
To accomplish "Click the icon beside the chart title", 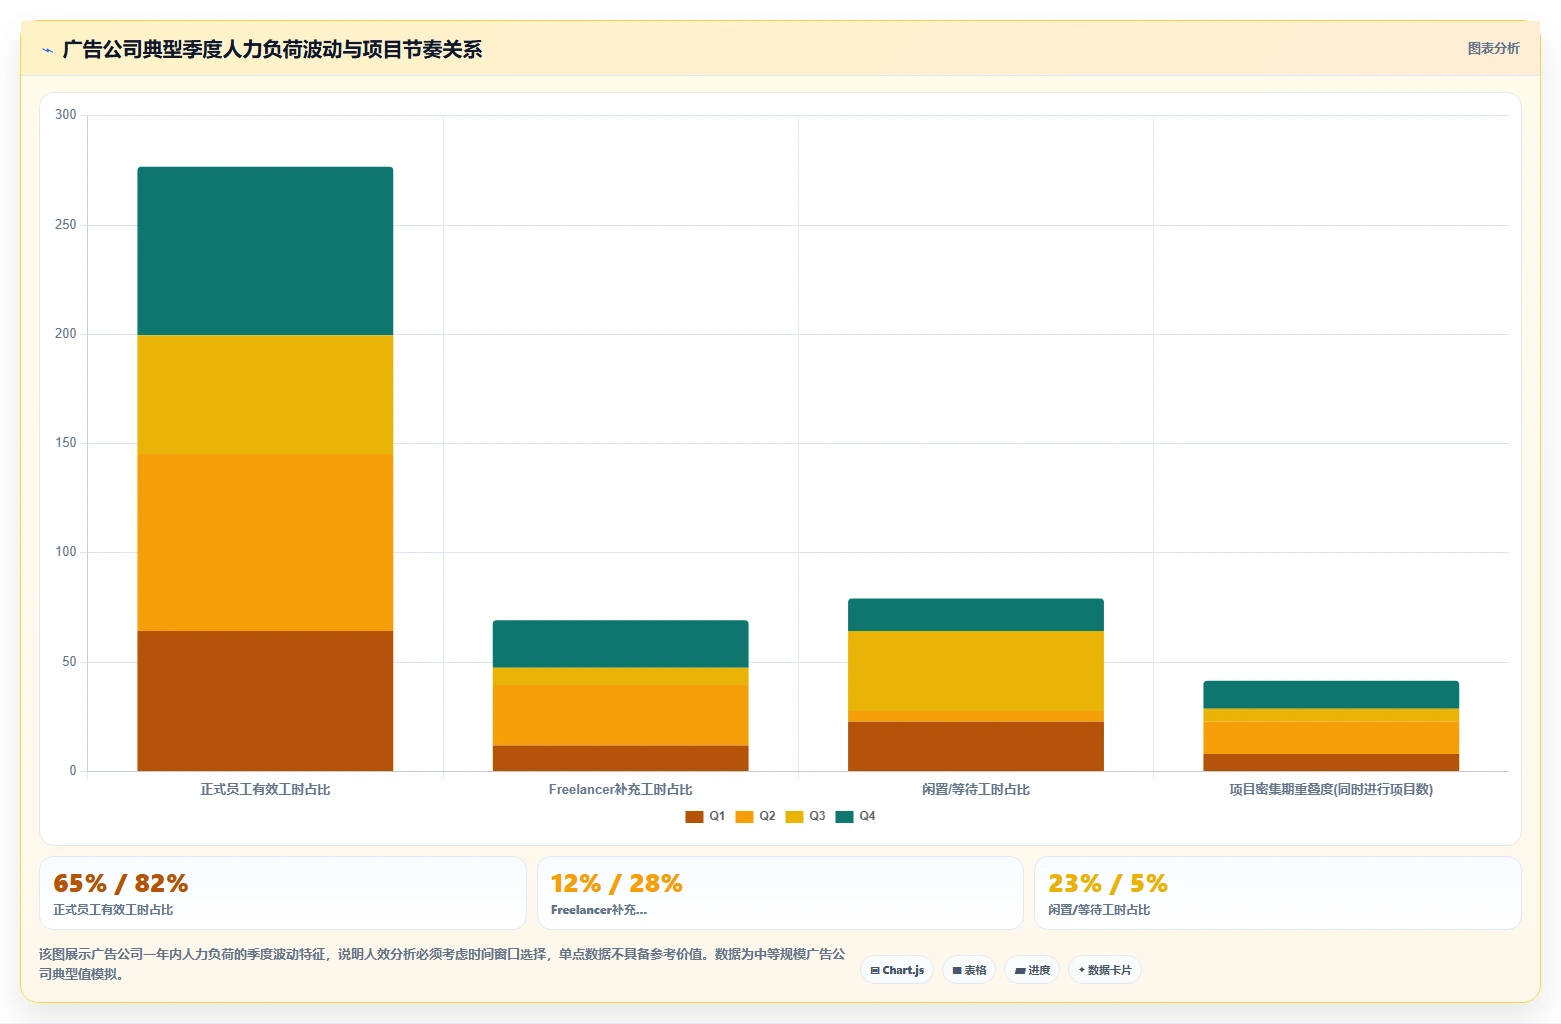I will pyautogui.click(x=47, y=50).
